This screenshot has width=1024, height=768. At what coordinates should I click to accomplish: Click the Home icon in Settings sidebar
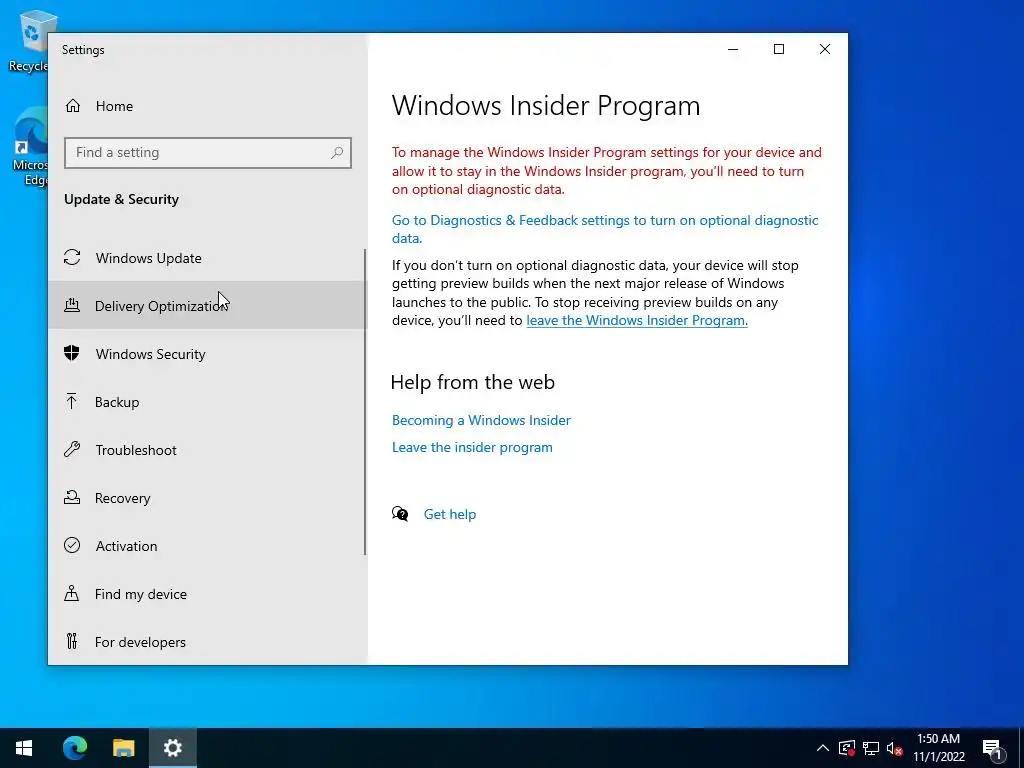(x=72, y=106)
